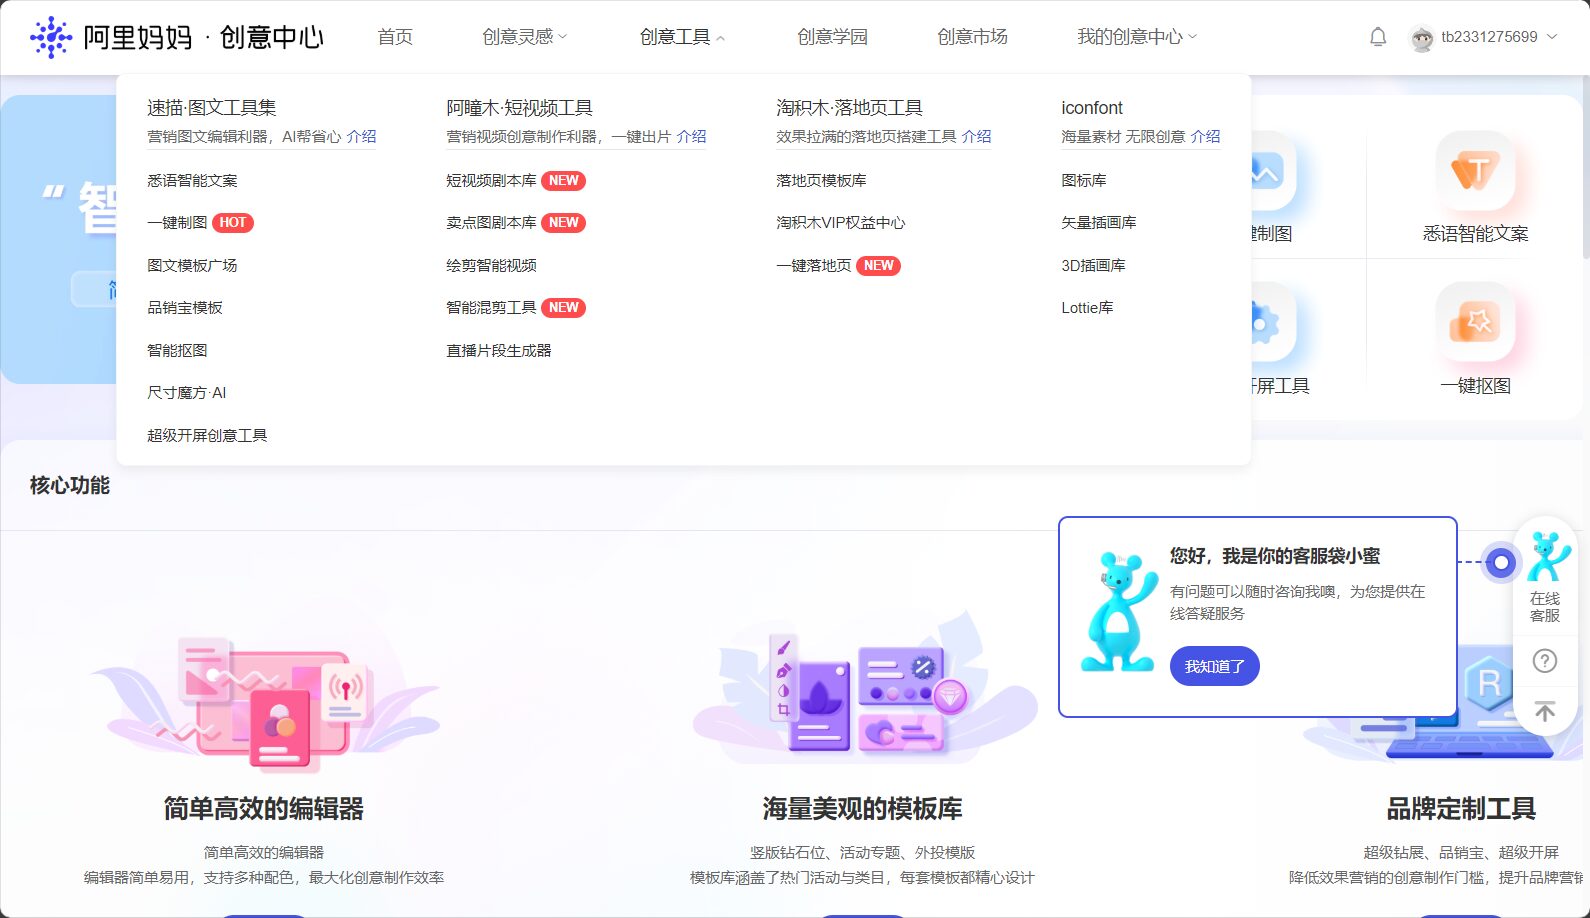Click the help question mark icon
The image size is (1590, 918).
click(1545, 661)
